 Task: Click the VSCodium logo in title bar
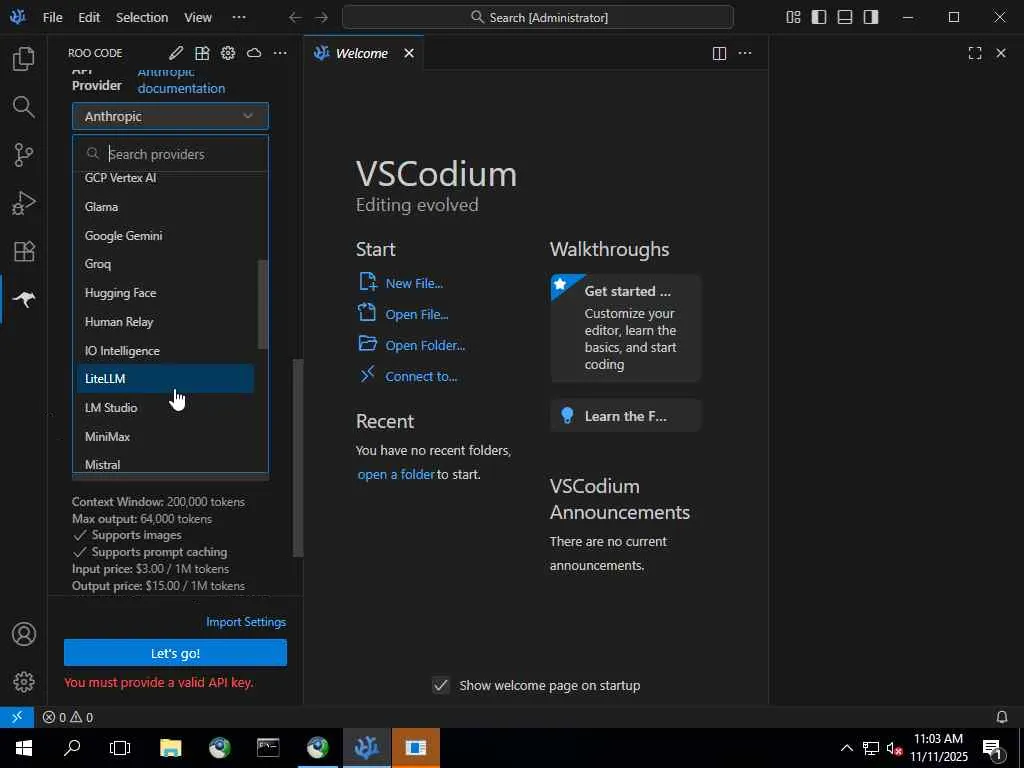click(x=18, y=17)
